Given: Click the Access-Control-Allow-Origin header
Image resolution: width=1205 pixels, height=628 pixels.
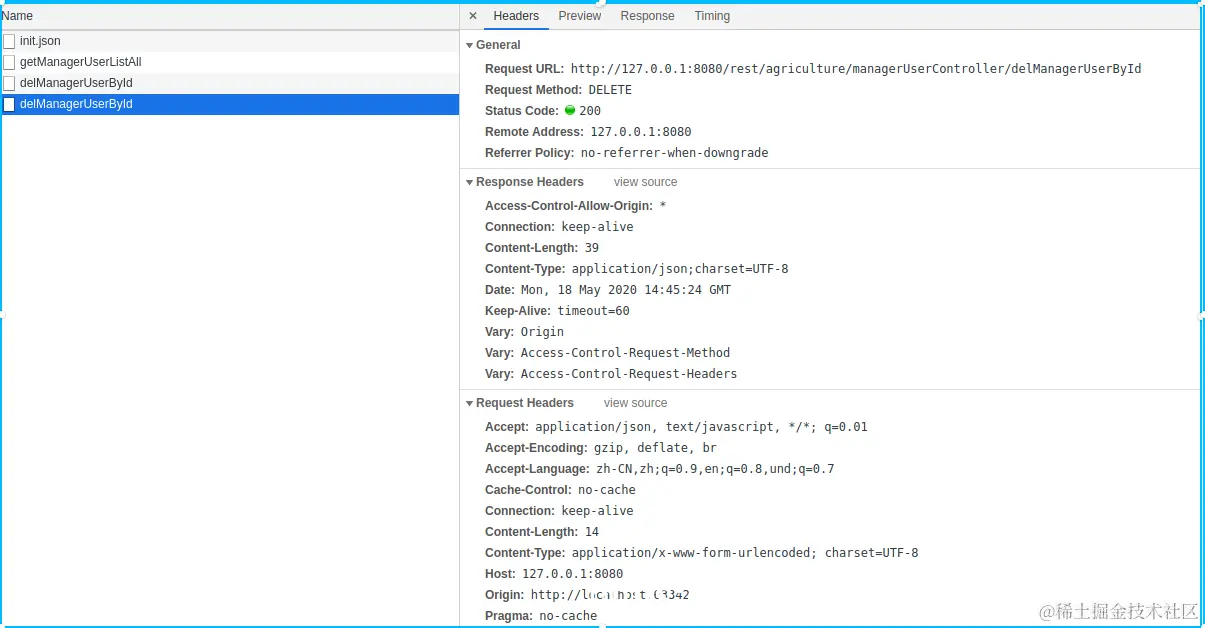Looking at the screenshot, I should (575, 206).
